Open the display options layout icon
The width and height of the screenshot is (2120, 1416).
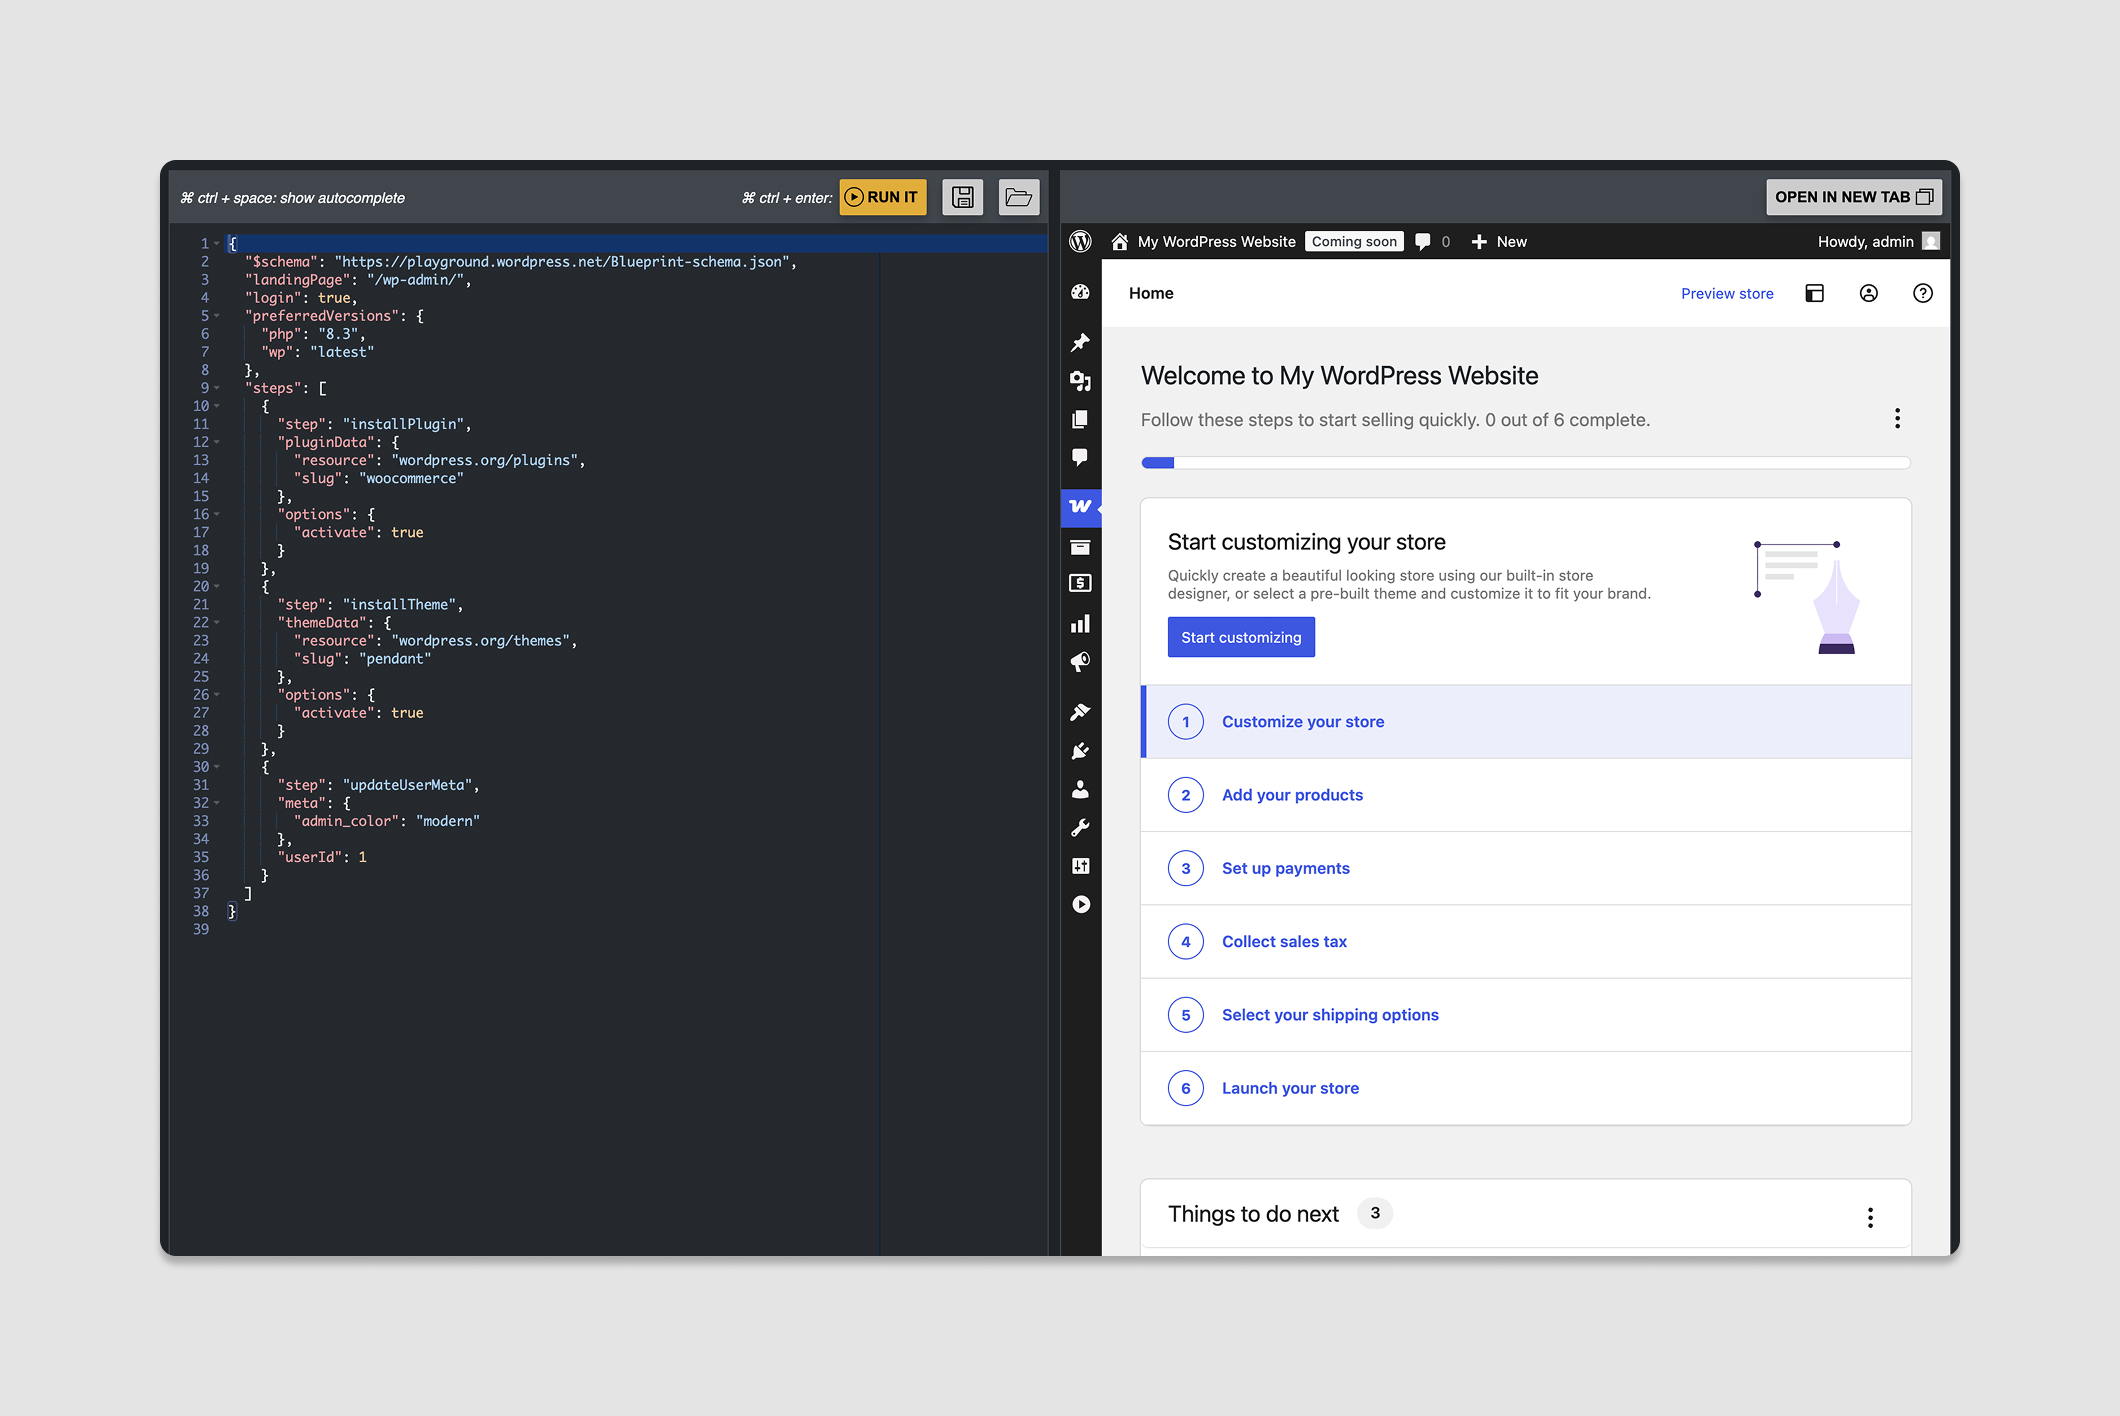1815,293
